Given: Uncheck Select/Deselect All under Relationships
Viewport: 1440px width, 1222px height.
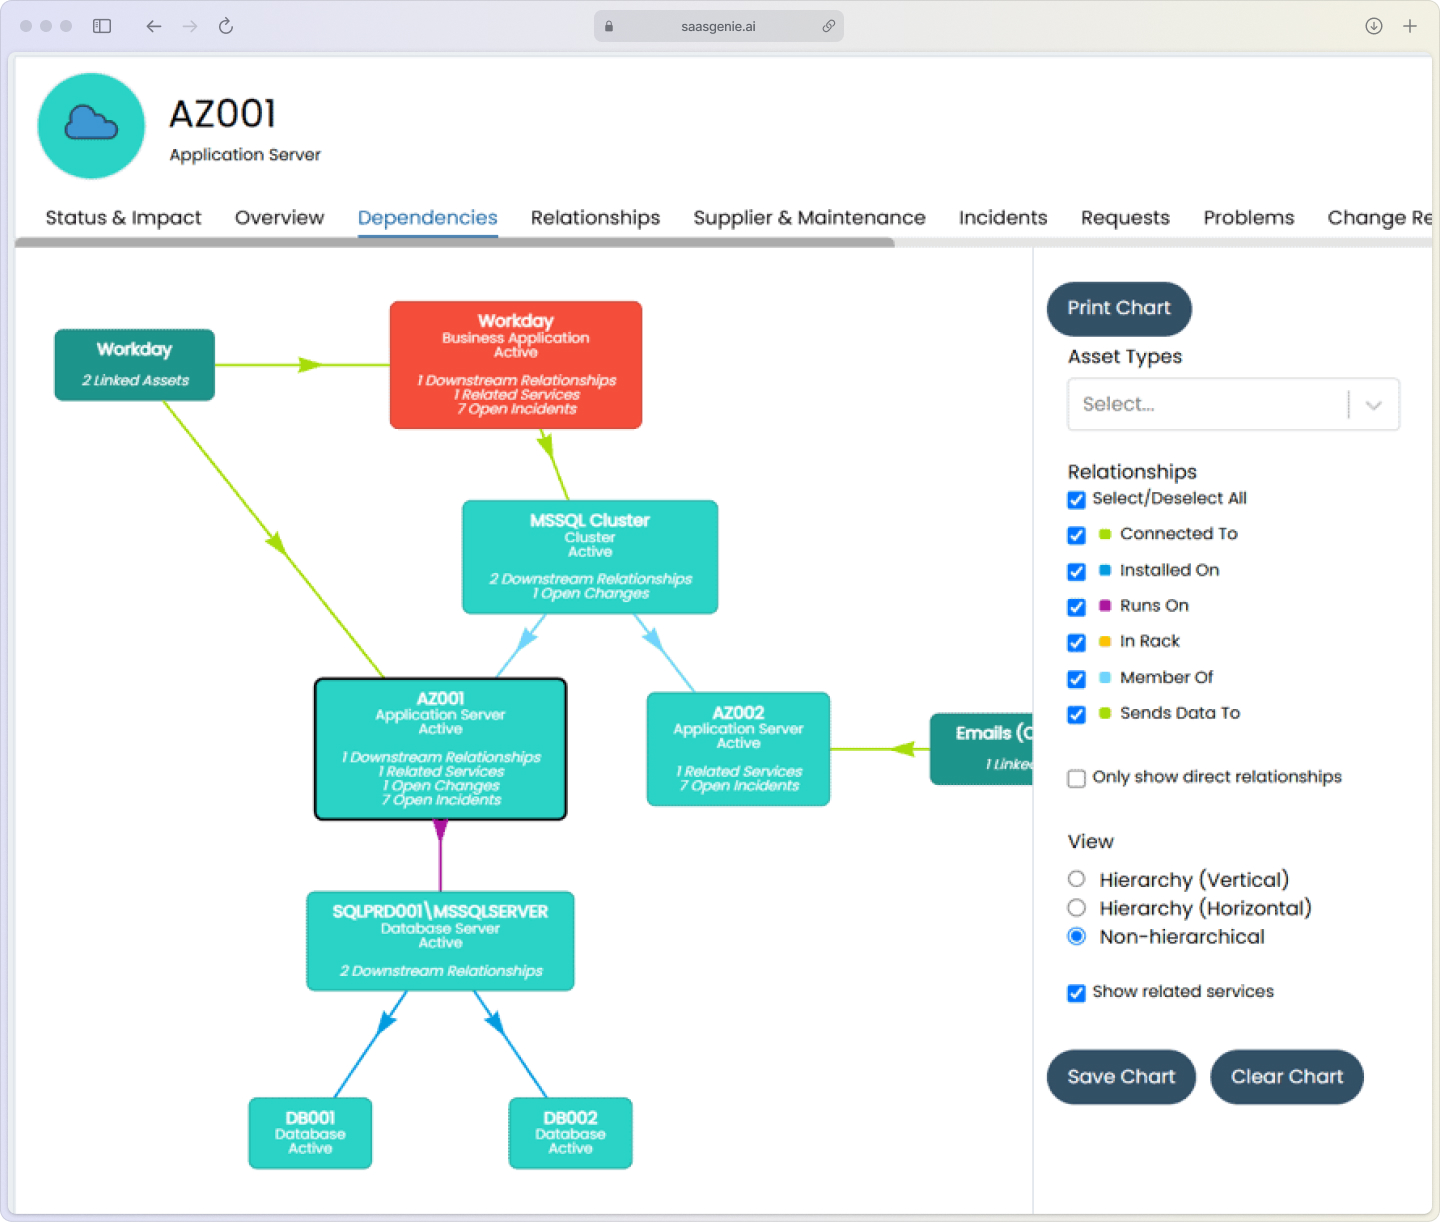Looking at the screenshot, I should click(x=1076, y=500).
